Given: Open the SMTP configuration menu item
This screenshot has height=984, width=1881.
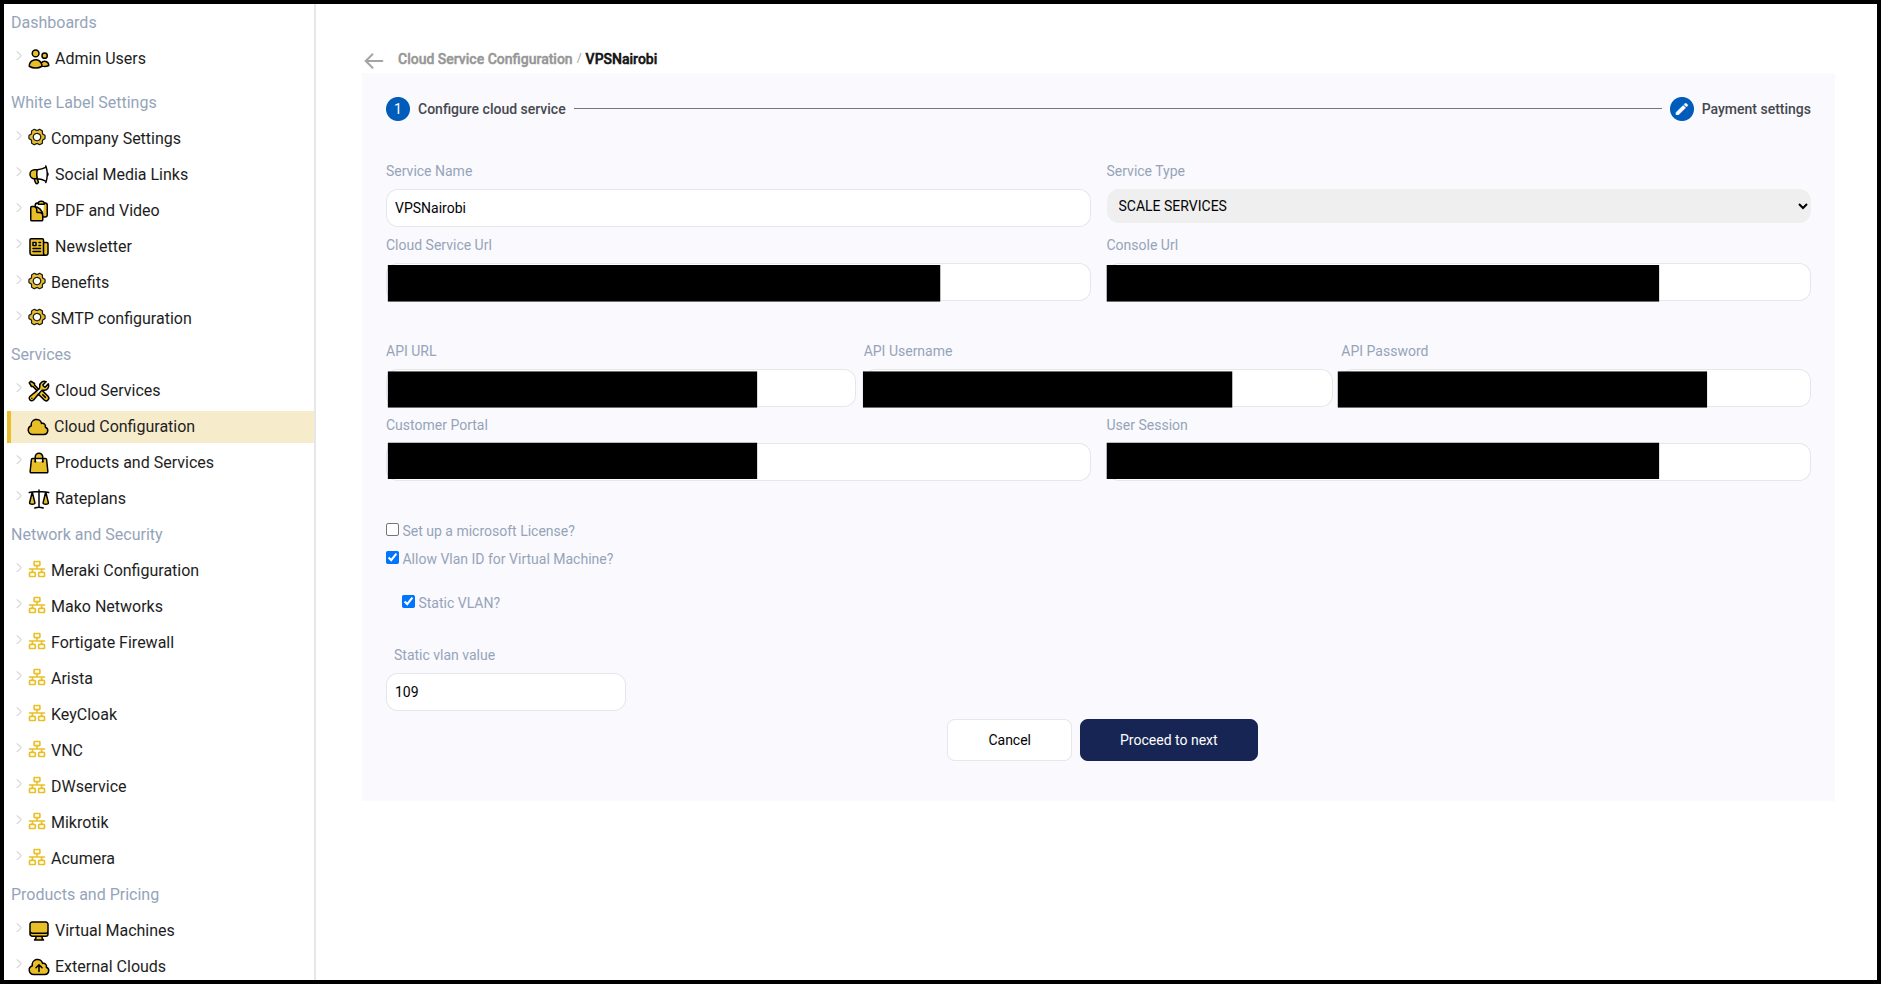Looking at the screenshot, I should (121, 318).
